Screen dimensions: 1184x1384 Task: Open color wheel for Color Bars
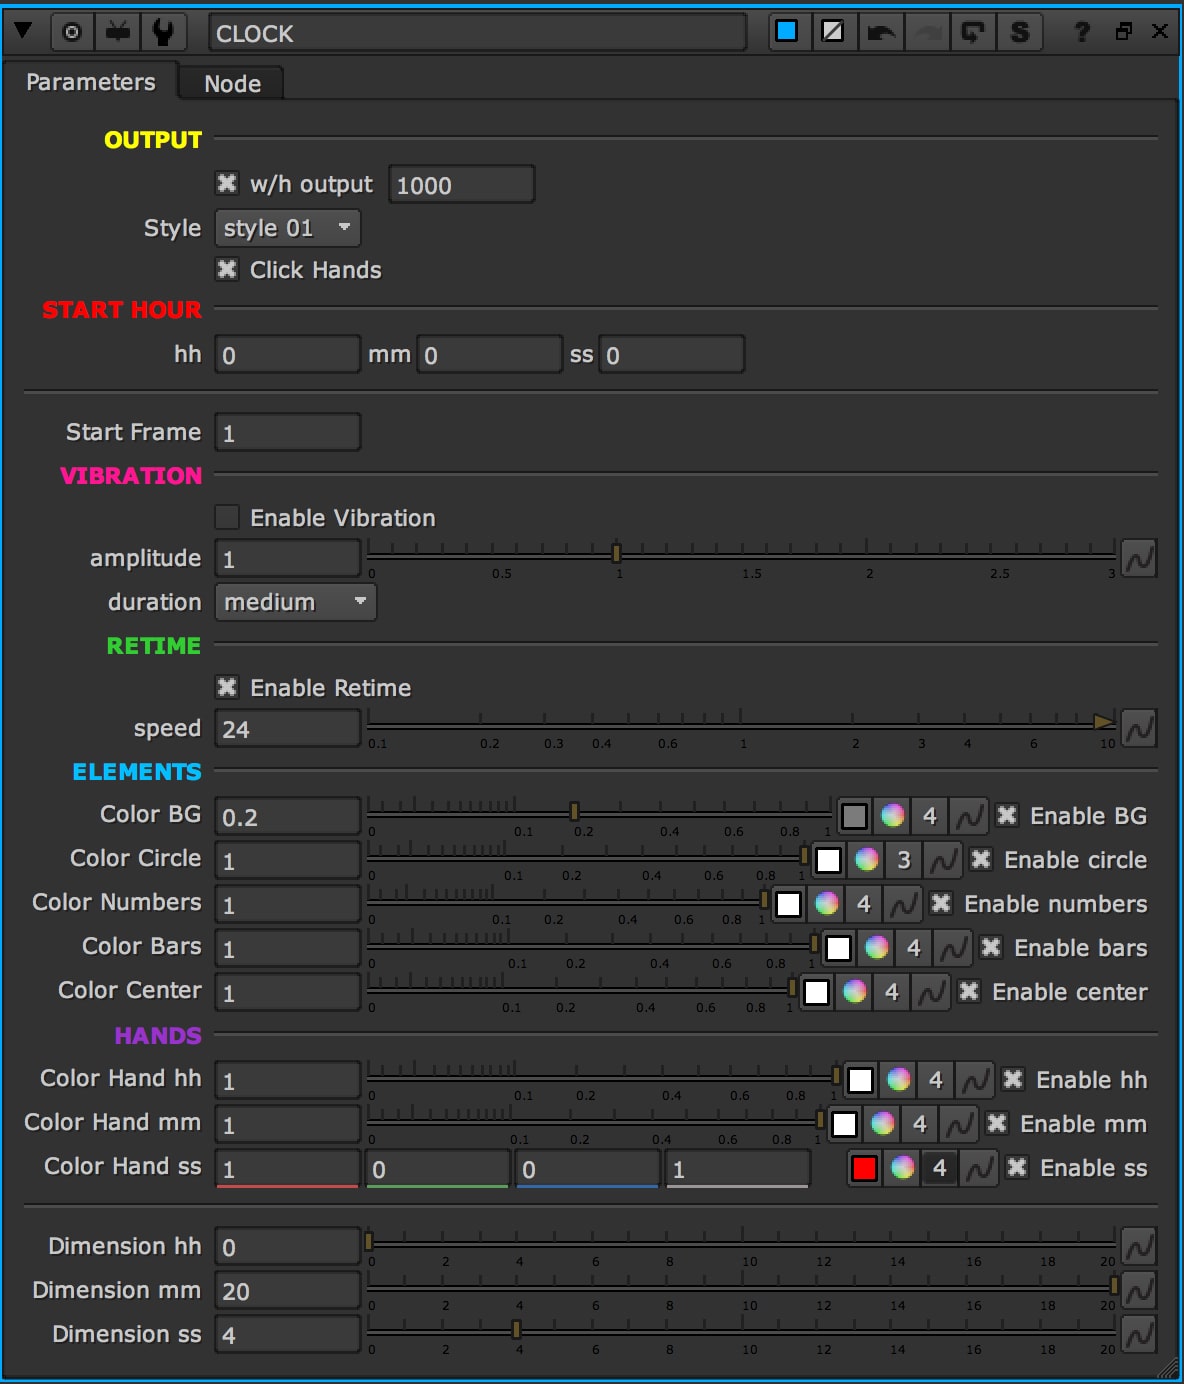pos(876,948)
